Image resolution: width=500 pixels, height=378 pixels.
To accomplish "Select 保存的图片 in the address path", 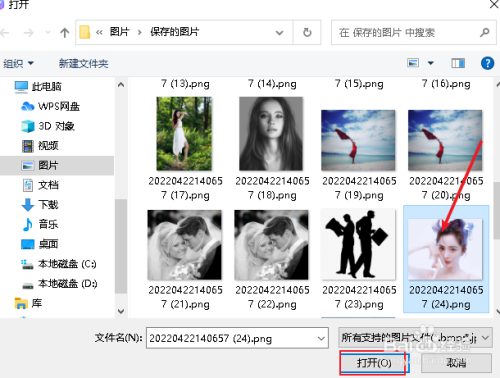I will [x=175, y=32].
